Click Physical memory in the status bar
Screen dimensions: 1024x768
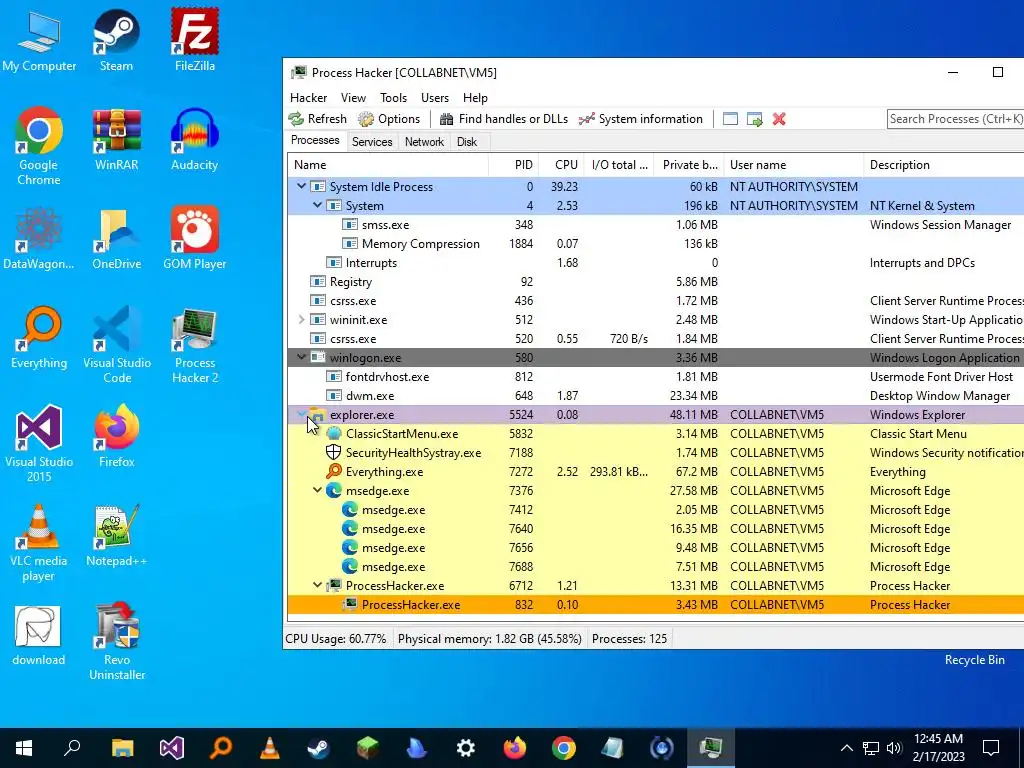pyautogui.click(x=490, y=638)
